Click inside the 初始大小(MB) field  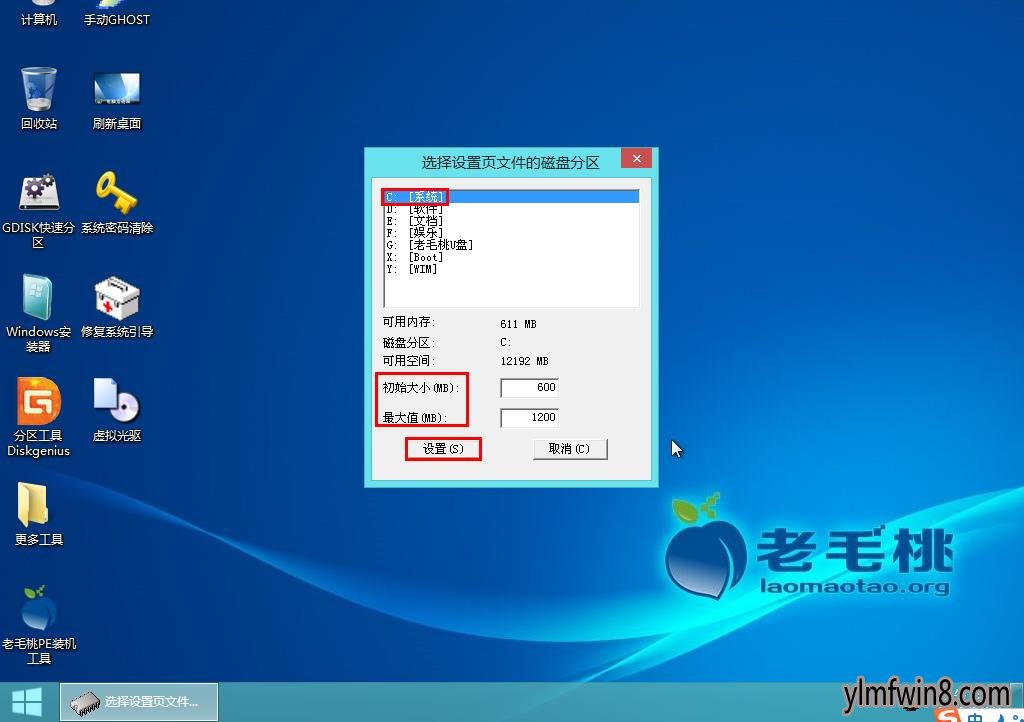(528, 387)
